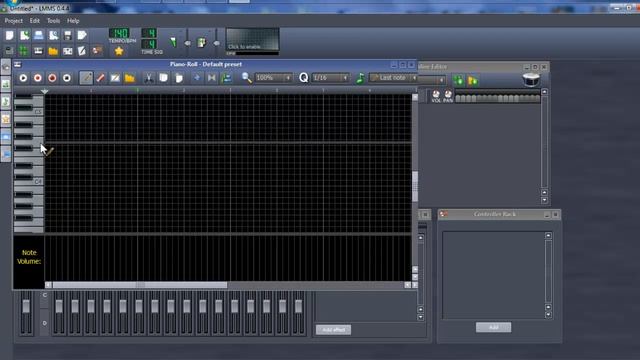Click the magnifier zoom icon in Piano Roll
The width and height of the screenshot is (640, 360).
pos(247,78)
